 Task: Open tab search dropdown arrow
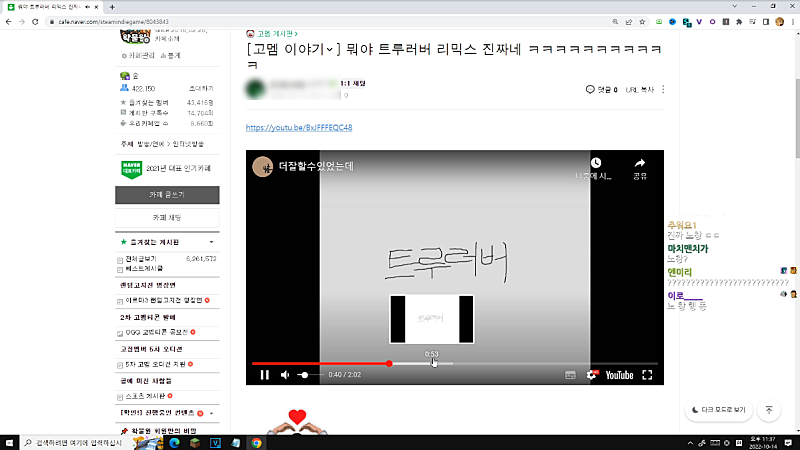pos(735,7)
